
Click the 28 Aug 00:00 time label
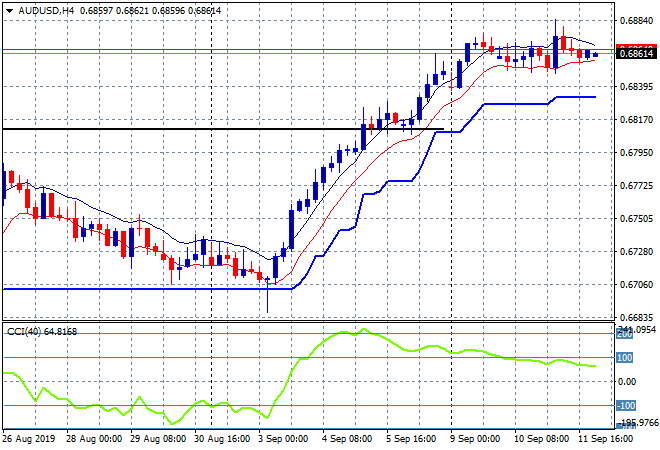[x=94, y=439]
